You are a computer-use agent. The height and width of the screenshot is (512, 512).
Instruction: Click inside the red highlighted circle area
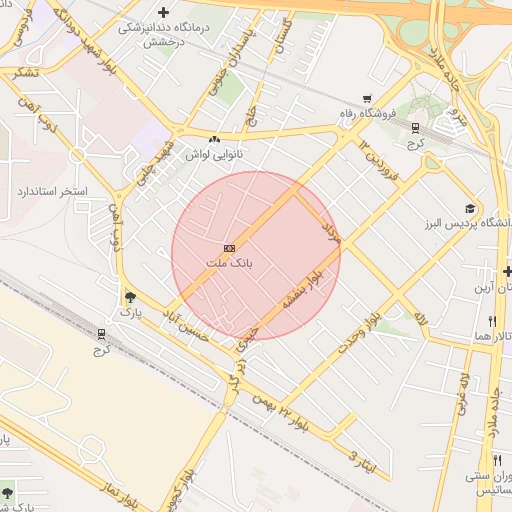click(x=256, y=256)
